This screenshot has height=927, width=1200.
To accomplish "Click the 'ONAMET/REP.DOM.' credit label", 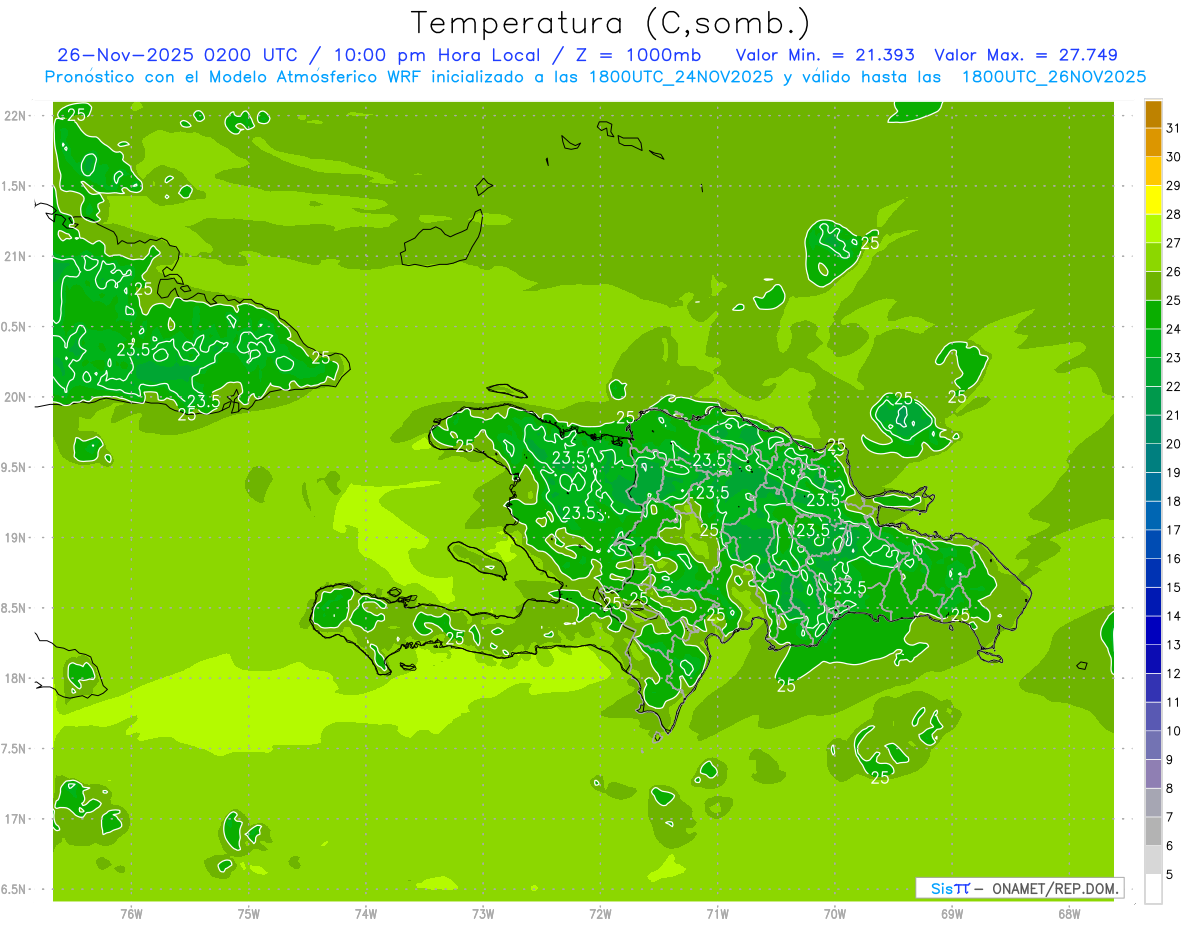I will point(1055,888).
